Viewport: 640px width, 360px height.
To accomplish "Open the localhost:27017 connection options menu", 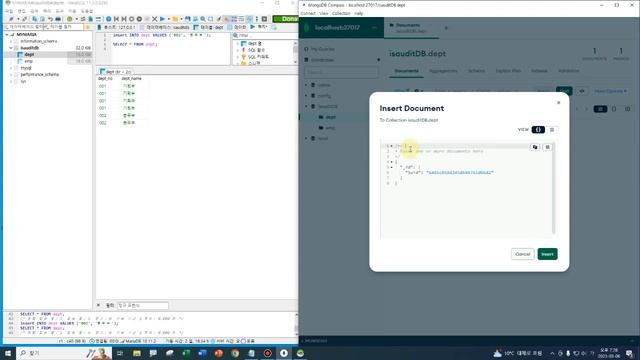I will click(x=374, y=27).
